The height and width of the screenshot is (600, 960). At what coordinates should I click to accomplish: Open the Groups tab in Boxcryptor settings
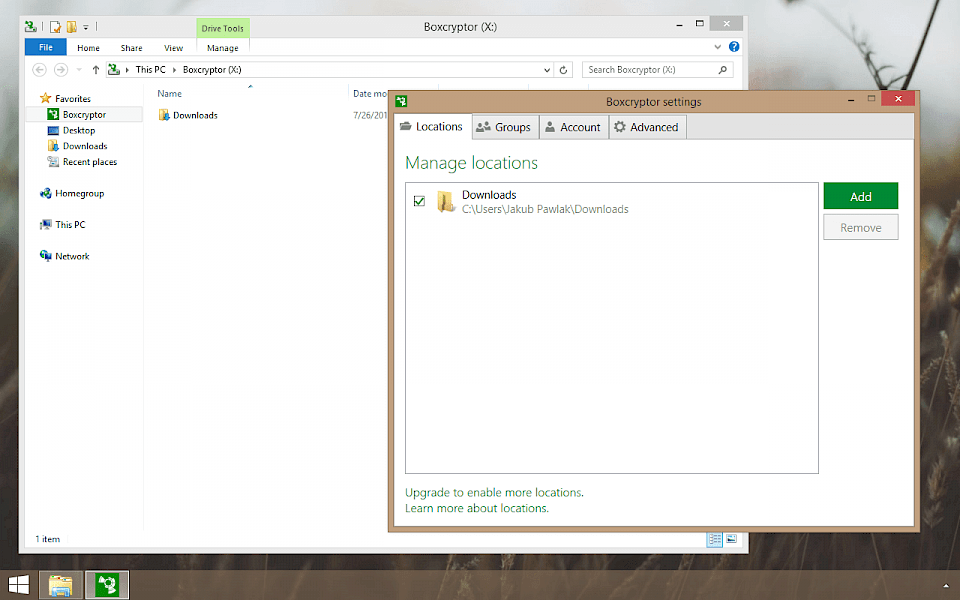pos(505,127)
